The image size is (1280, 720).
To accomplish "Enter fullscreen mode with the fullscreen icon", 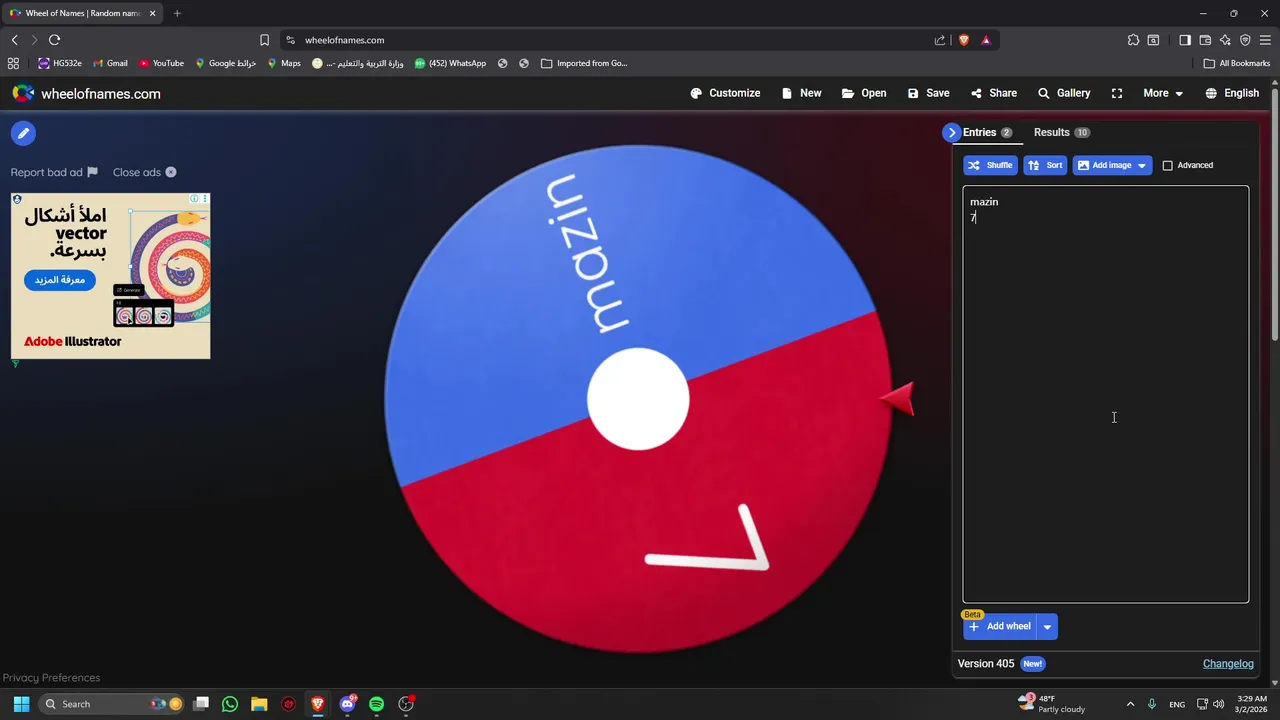I will [x=1117, y=93].
